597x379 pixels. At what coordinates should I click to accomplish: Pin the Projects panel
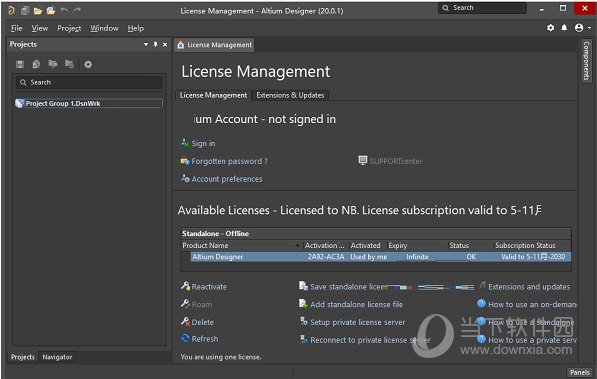[x=155, y=45]
